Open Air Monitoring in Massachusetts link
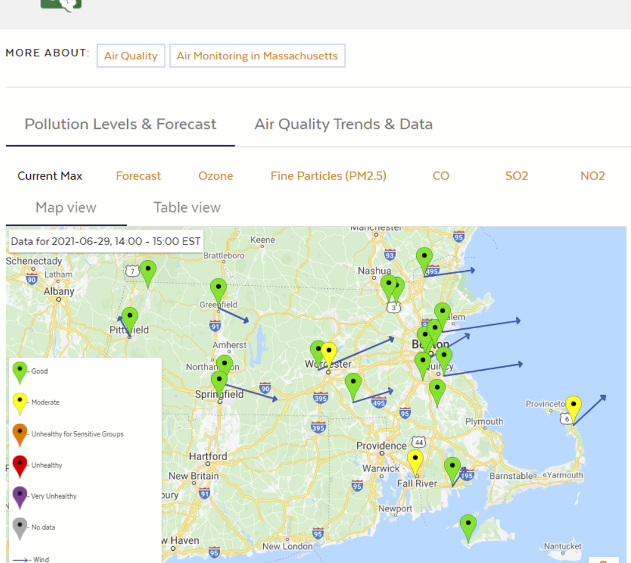The width and height of the screenshot is (631, 563). (x=257, y=56)
